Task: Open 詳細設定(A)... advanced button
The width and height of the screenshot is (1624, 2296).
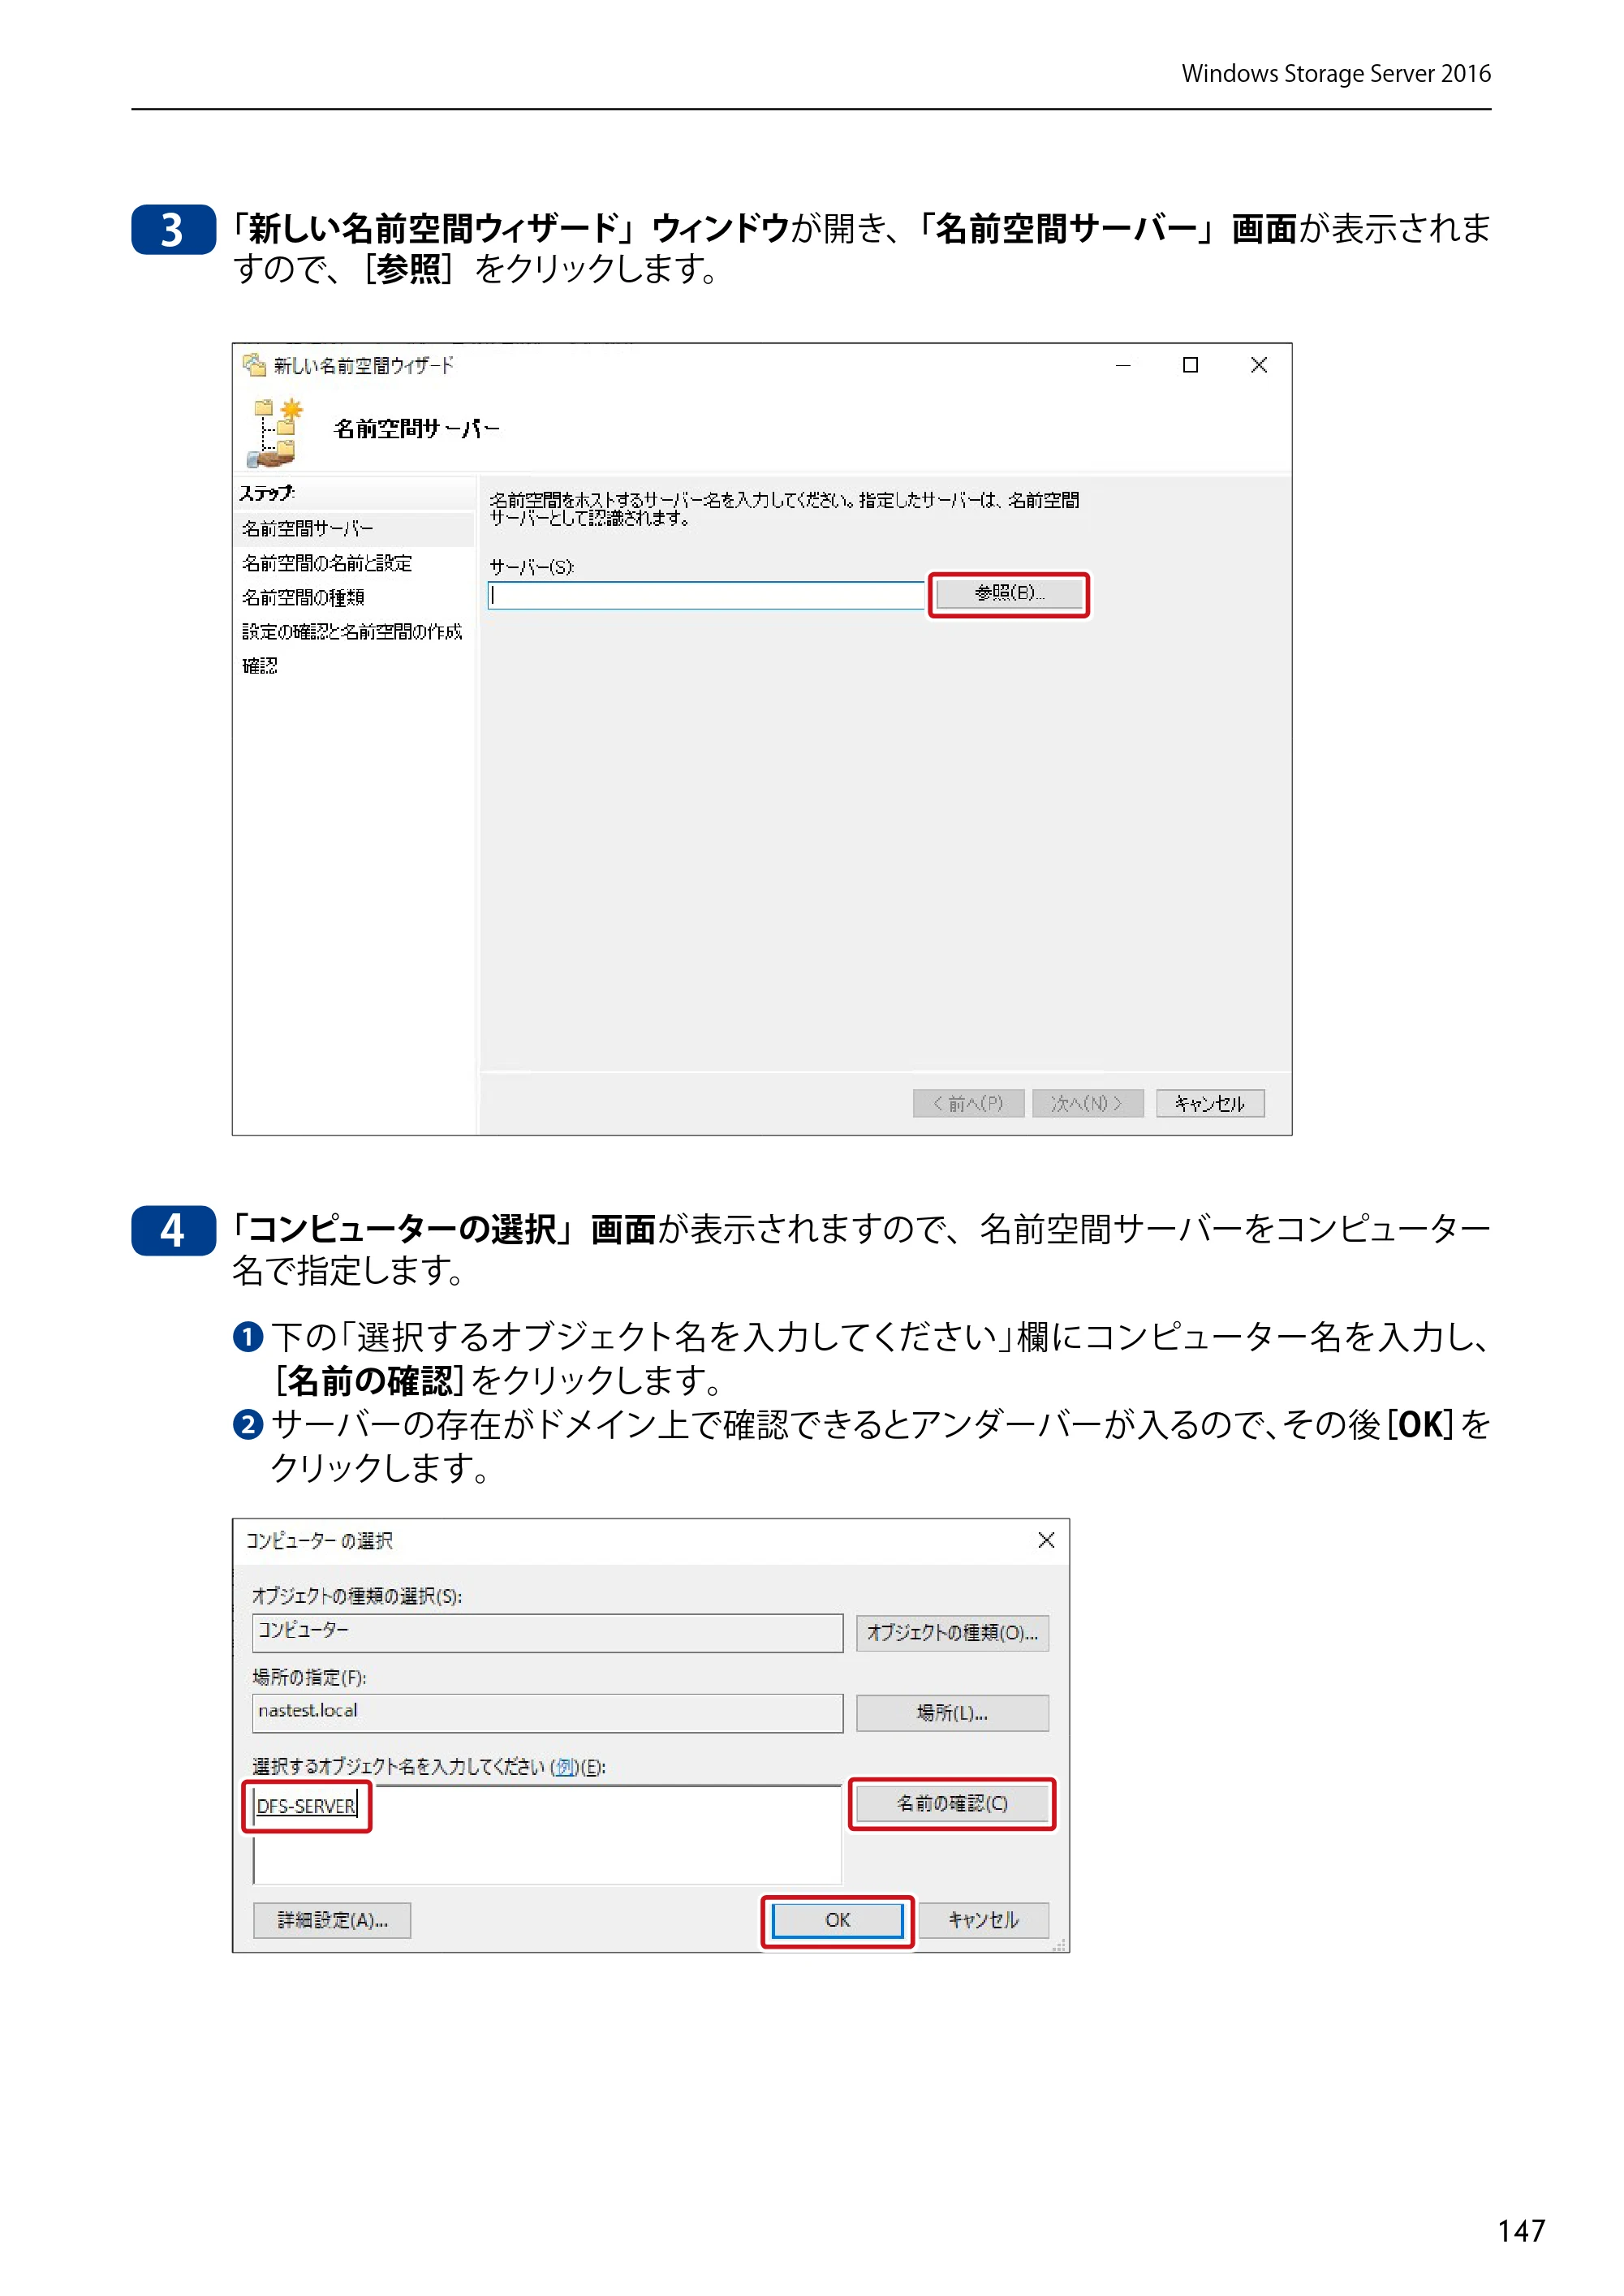Action: click(332, 1920)
